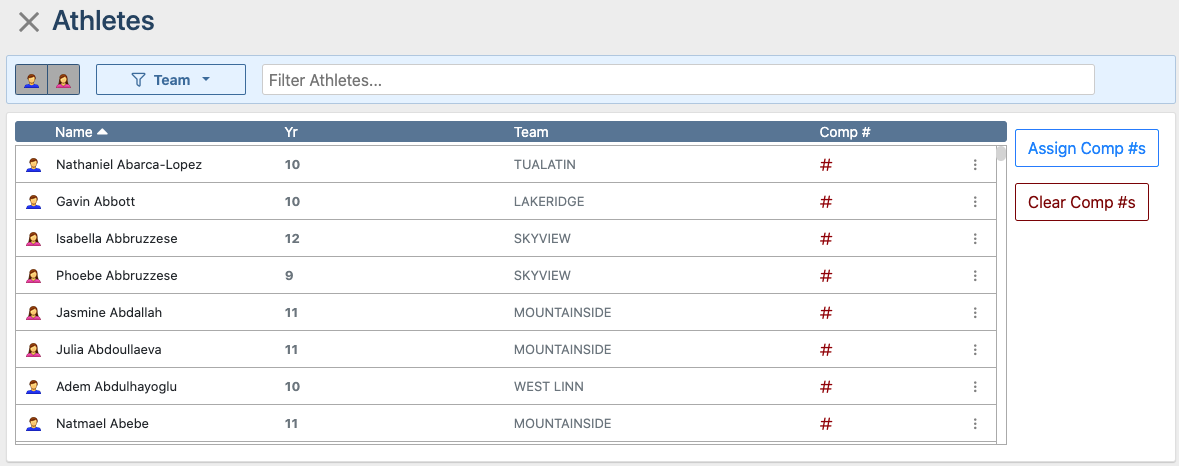
Task: Open the more options menu for Adem Abdulhayoglu
Action: click(975, 387)
